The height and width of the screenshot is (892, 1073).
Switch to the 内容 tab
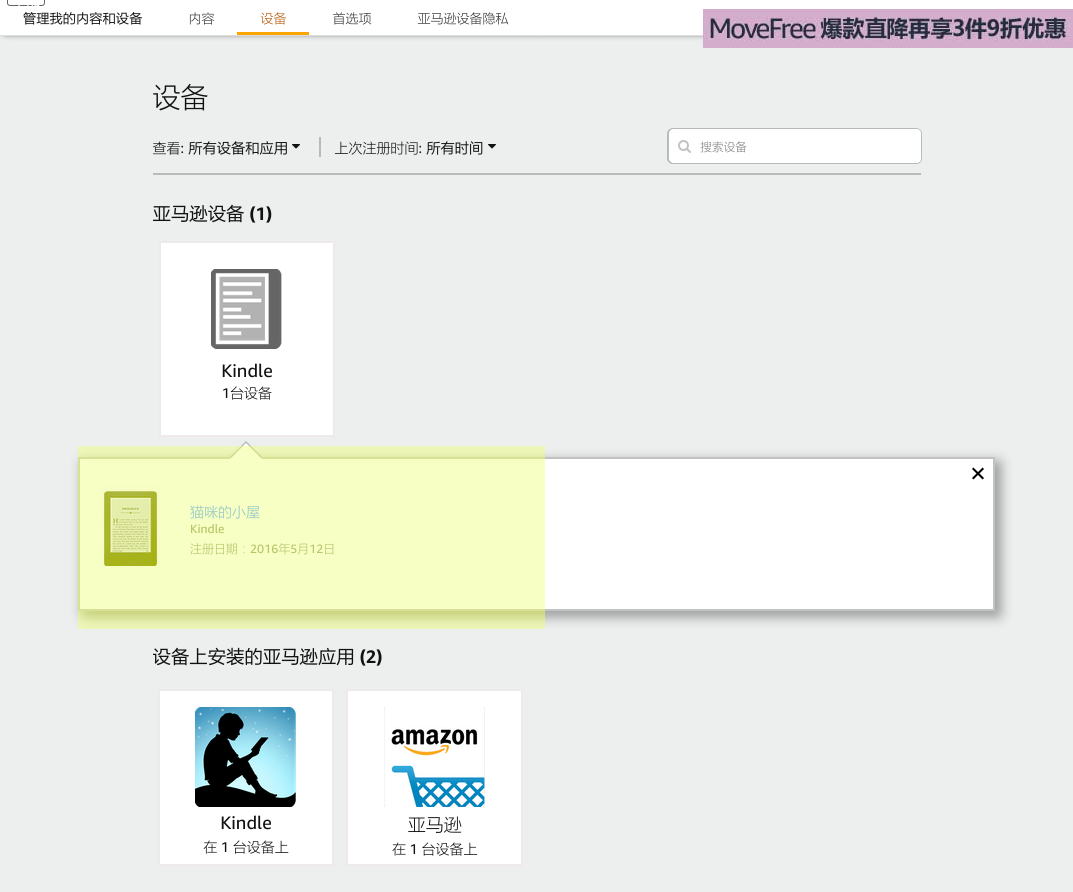point(201,19)
